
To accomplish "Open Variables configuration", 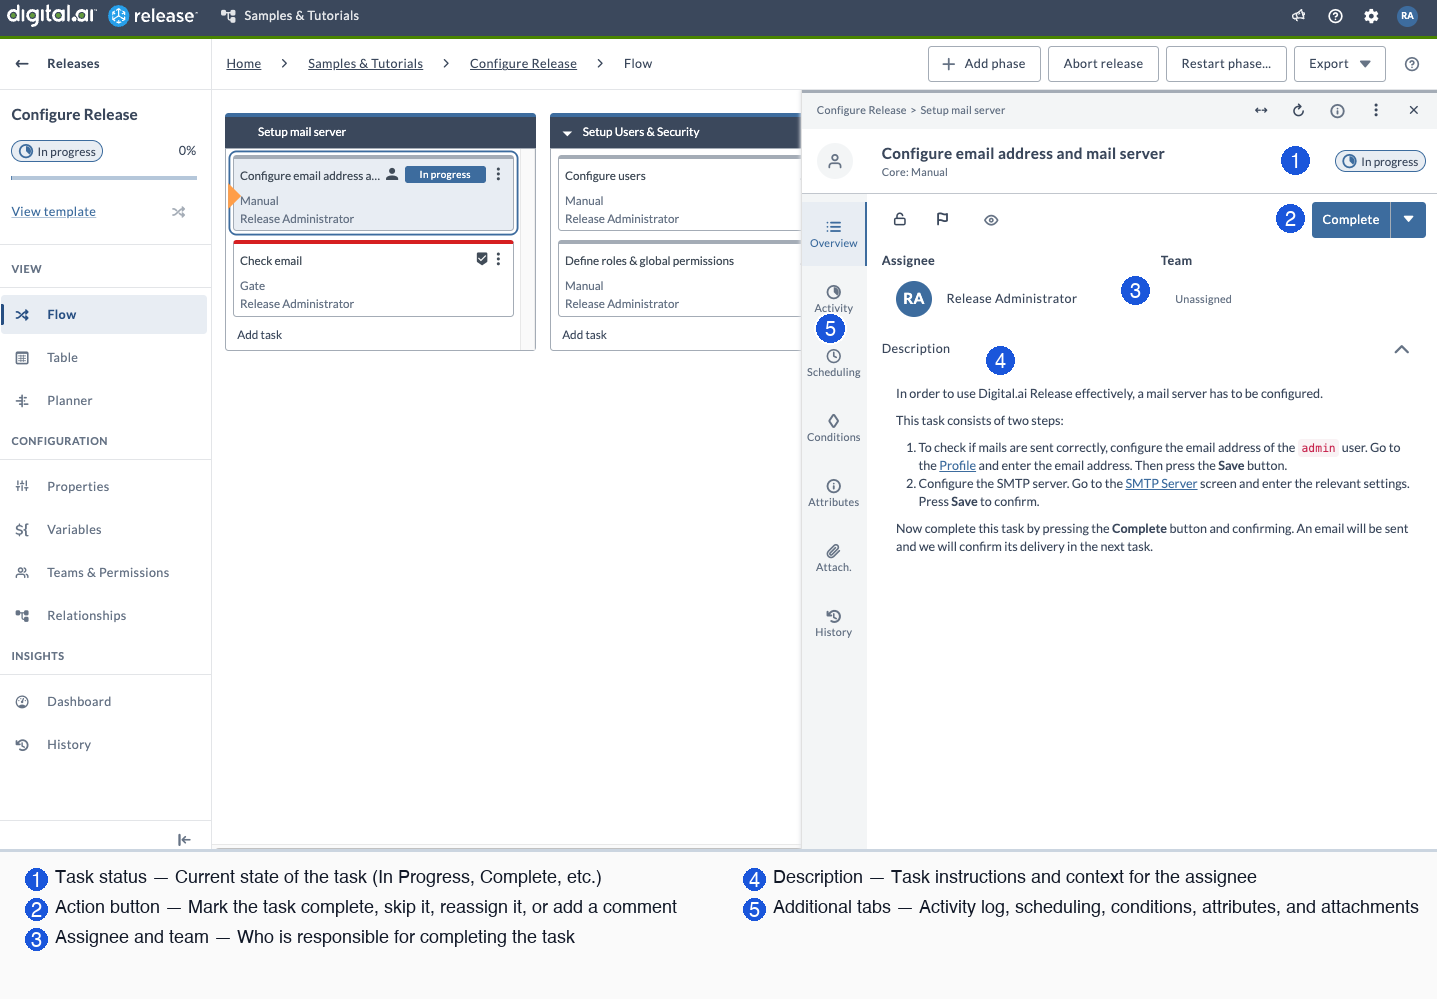I will tap(104, 529).
